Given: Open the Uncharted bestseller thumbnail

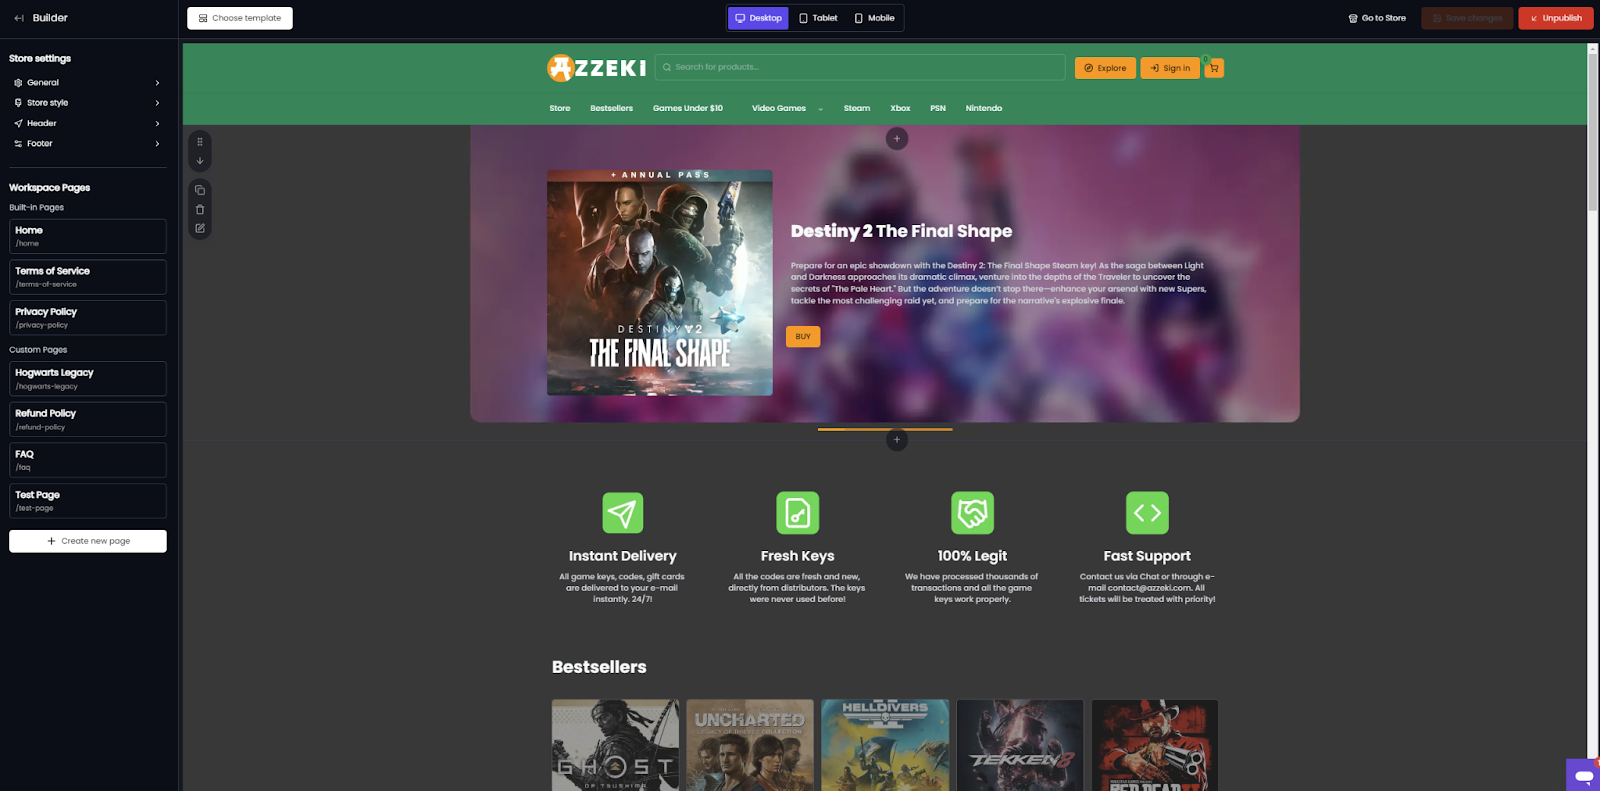Looking at the screenshot, I should [750, 745].
